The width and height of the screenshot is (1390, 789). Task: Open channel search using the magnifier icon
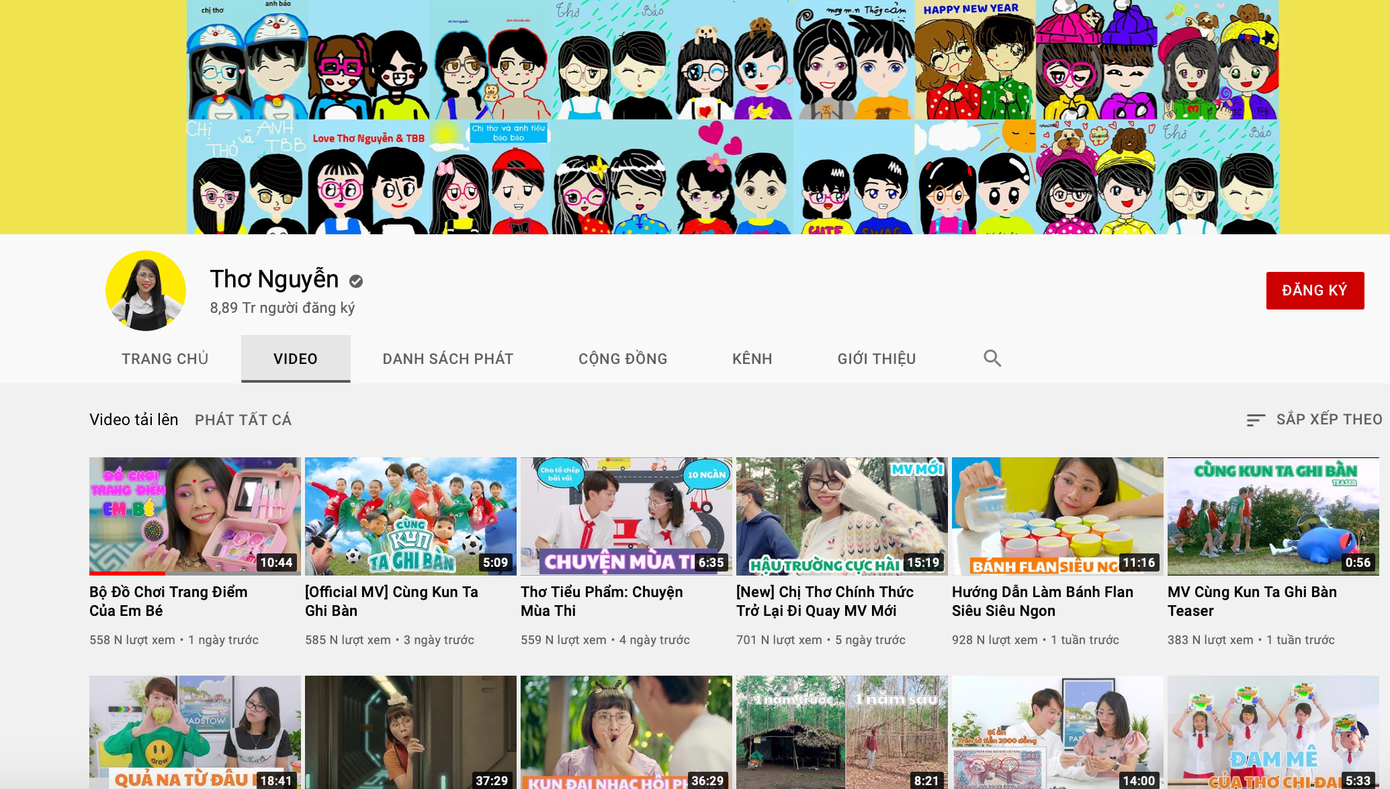pos(991,357)
